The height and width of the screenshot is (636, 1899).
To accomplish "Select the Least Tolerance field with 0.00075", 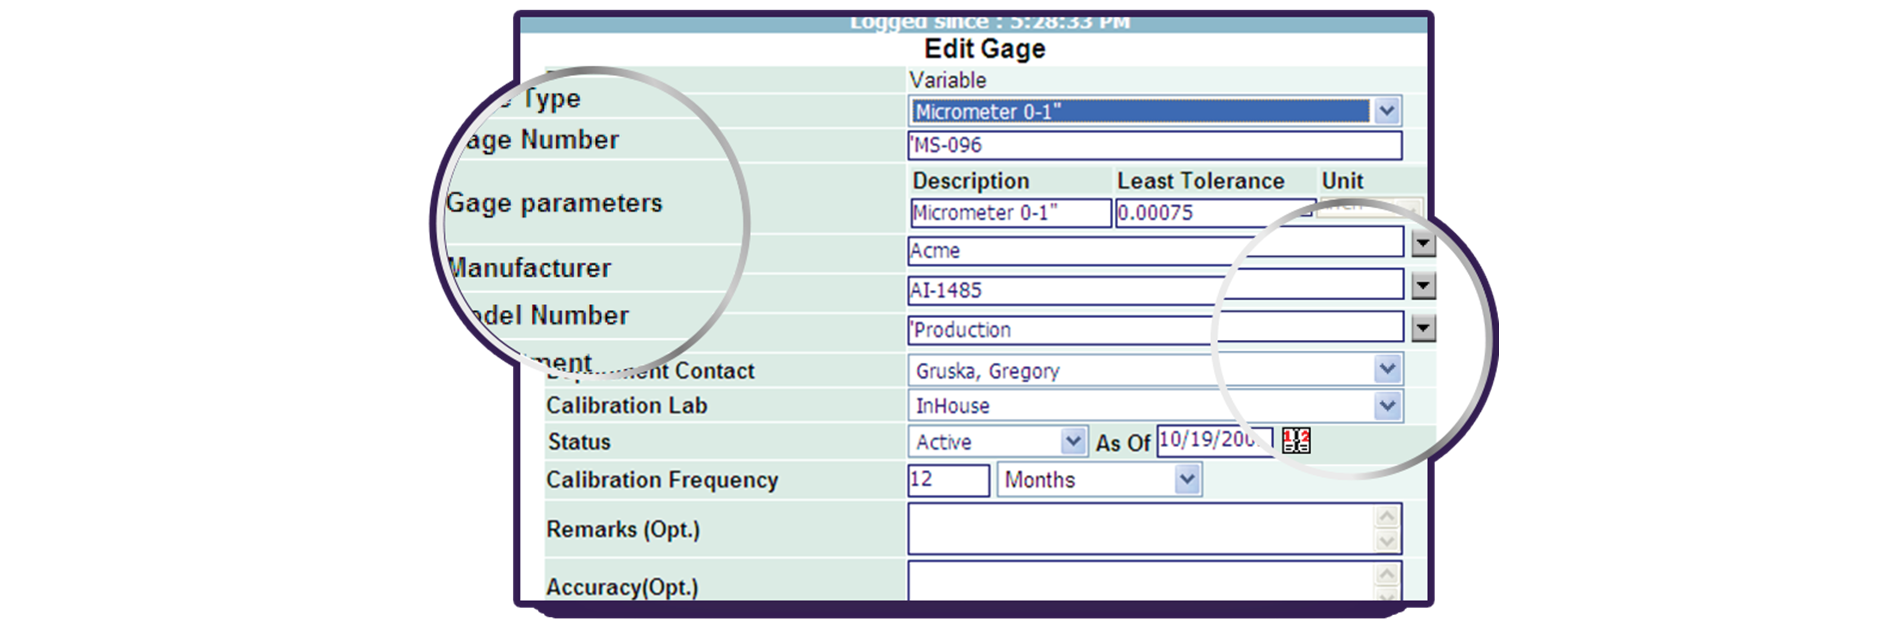I will click(x=1212, y=213).
